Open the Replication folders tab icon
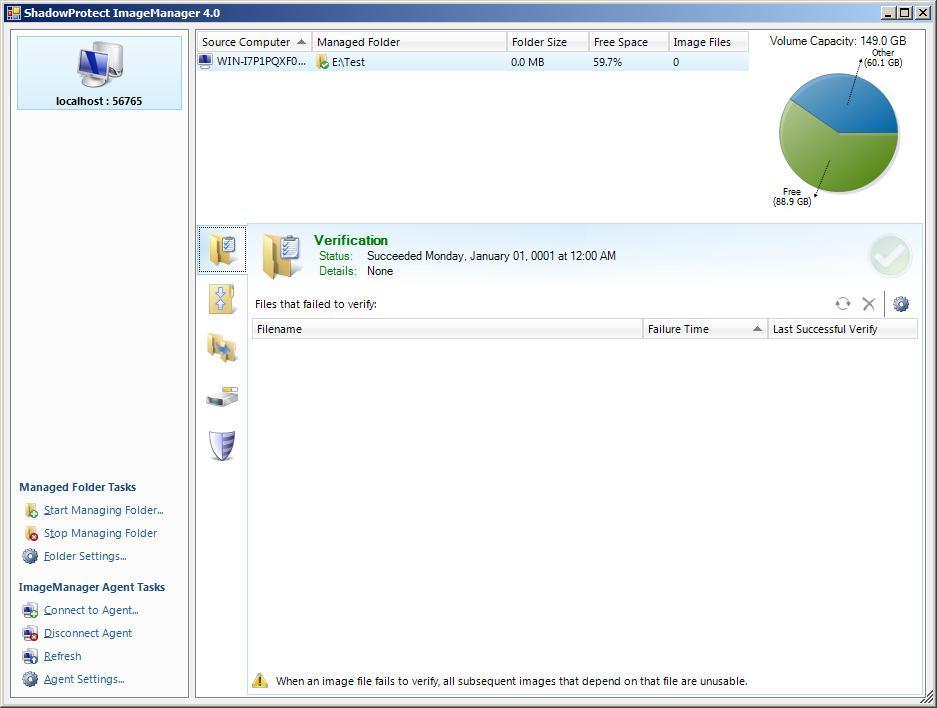The width and height of the screenshot is (937, 708). pyautogui.click(x=222, y=348)
